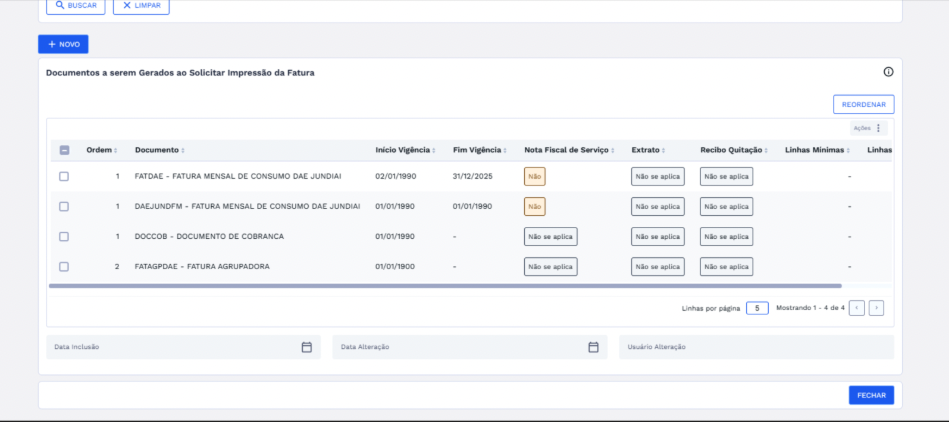
Task: Go to the next page of results
Action: (x=876, y=308)
